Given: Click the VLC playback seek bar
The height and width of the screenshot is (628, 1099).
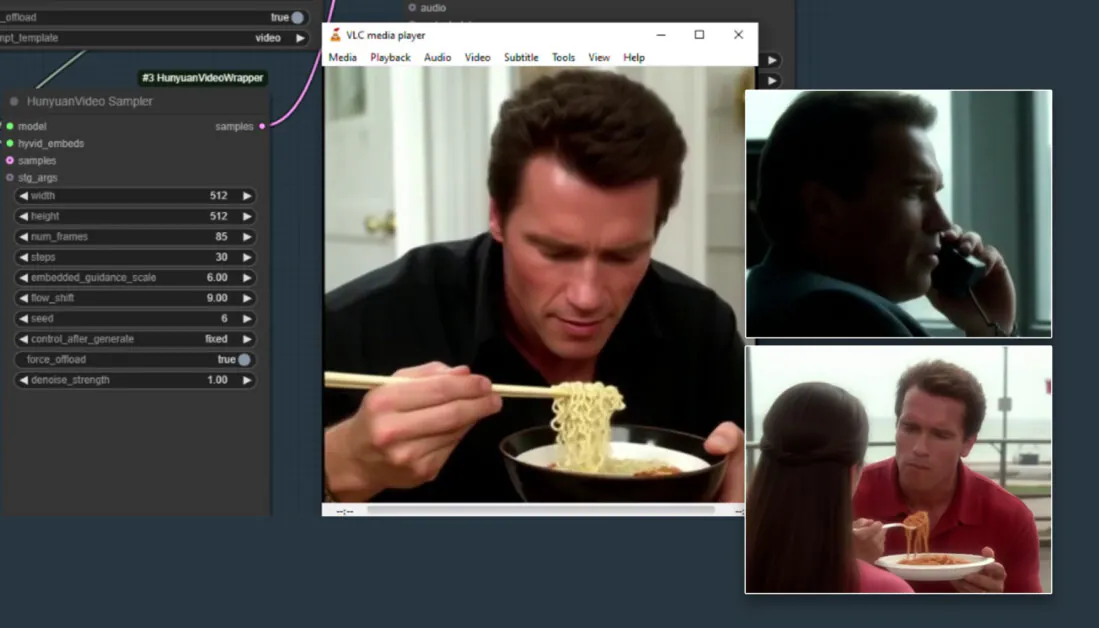Looking at the screenshot, I should (541, 511).
